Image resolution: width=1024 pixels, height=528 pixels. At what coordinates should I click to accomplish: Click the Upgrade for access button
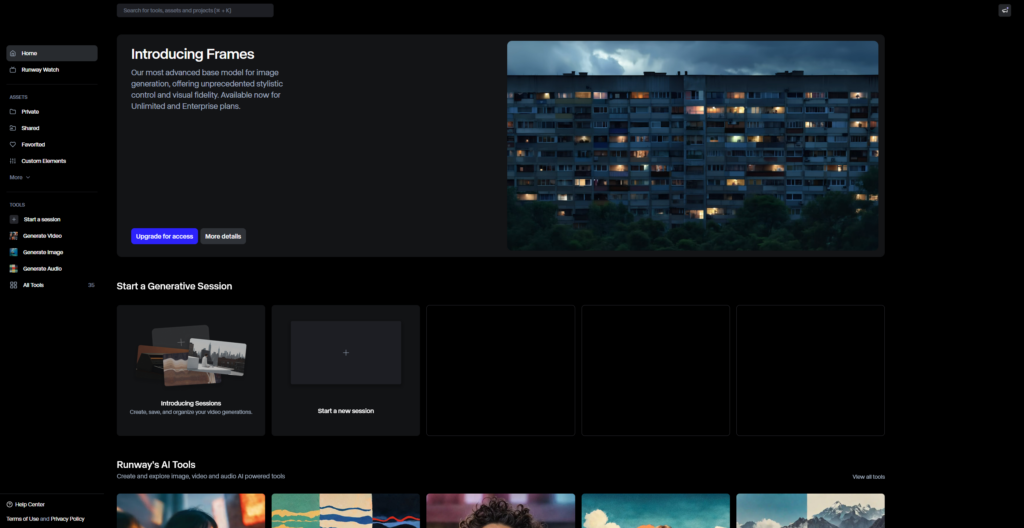pos(165,237)
